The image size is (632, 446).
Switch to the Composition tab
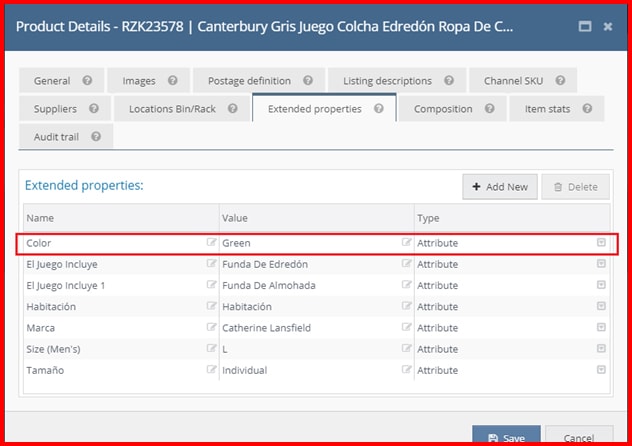click(452, 108)
